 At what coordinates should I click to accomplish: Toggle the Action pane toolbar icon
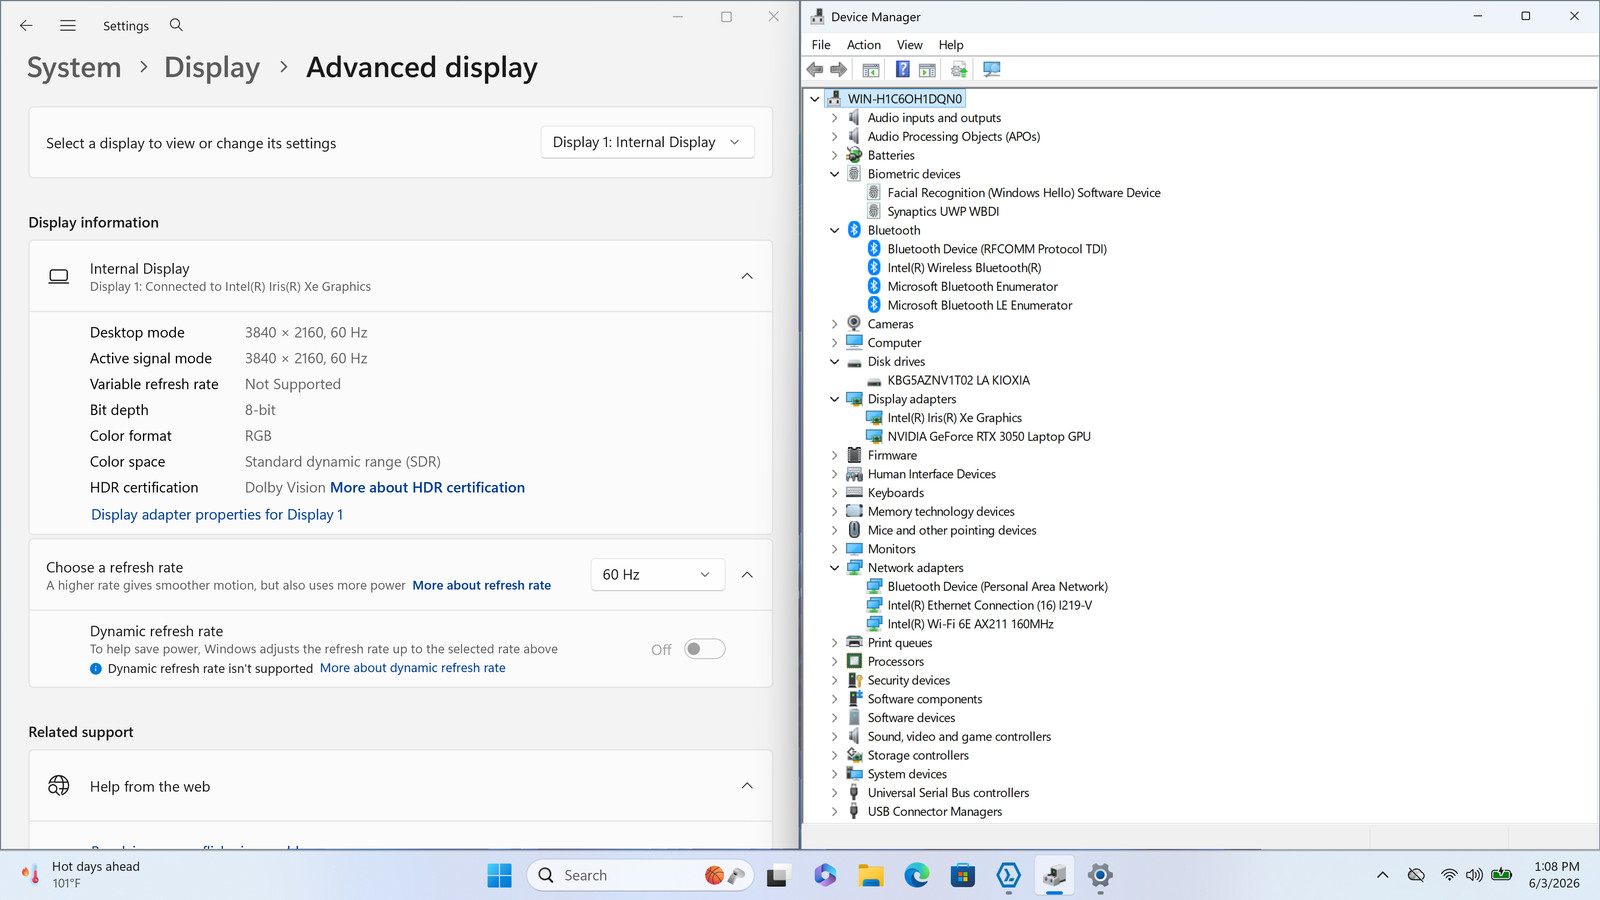pyautogui.click(x=927, y=69)
